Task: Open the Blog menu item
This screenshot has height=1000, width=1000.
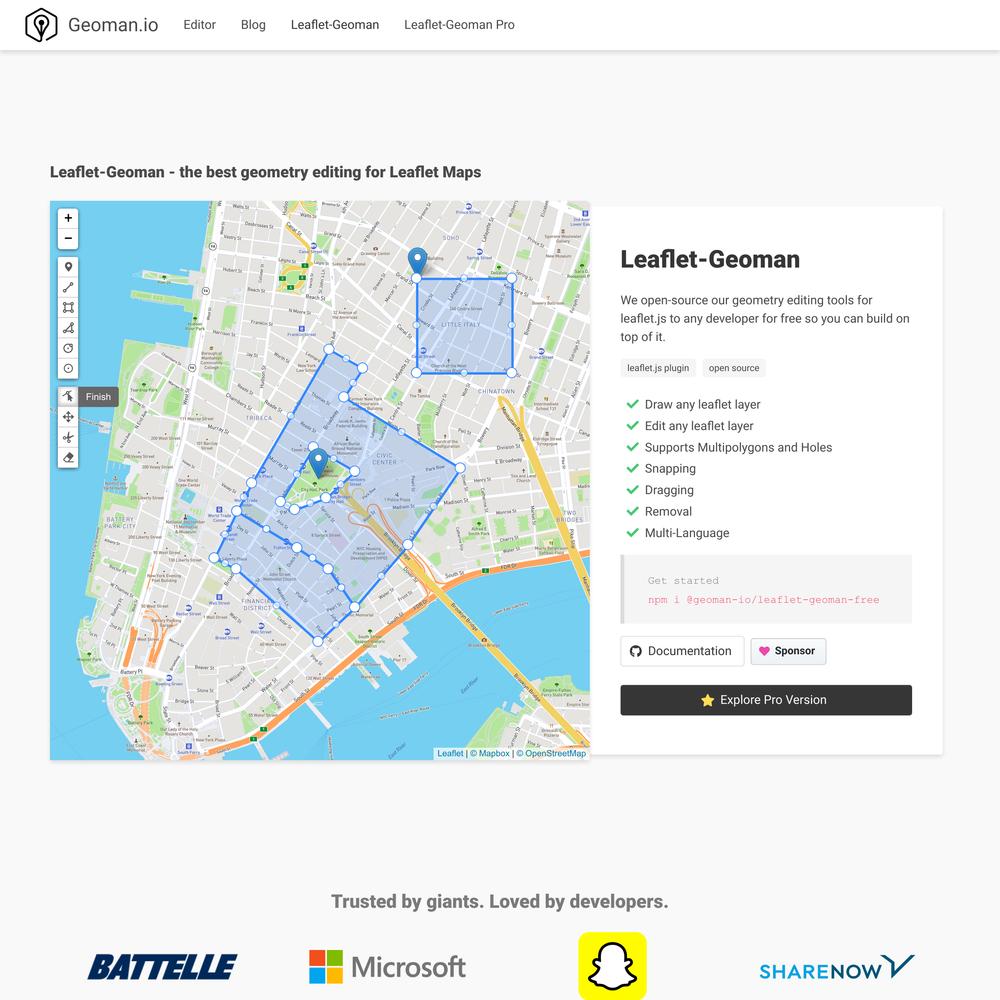Action: pos(253,25)
